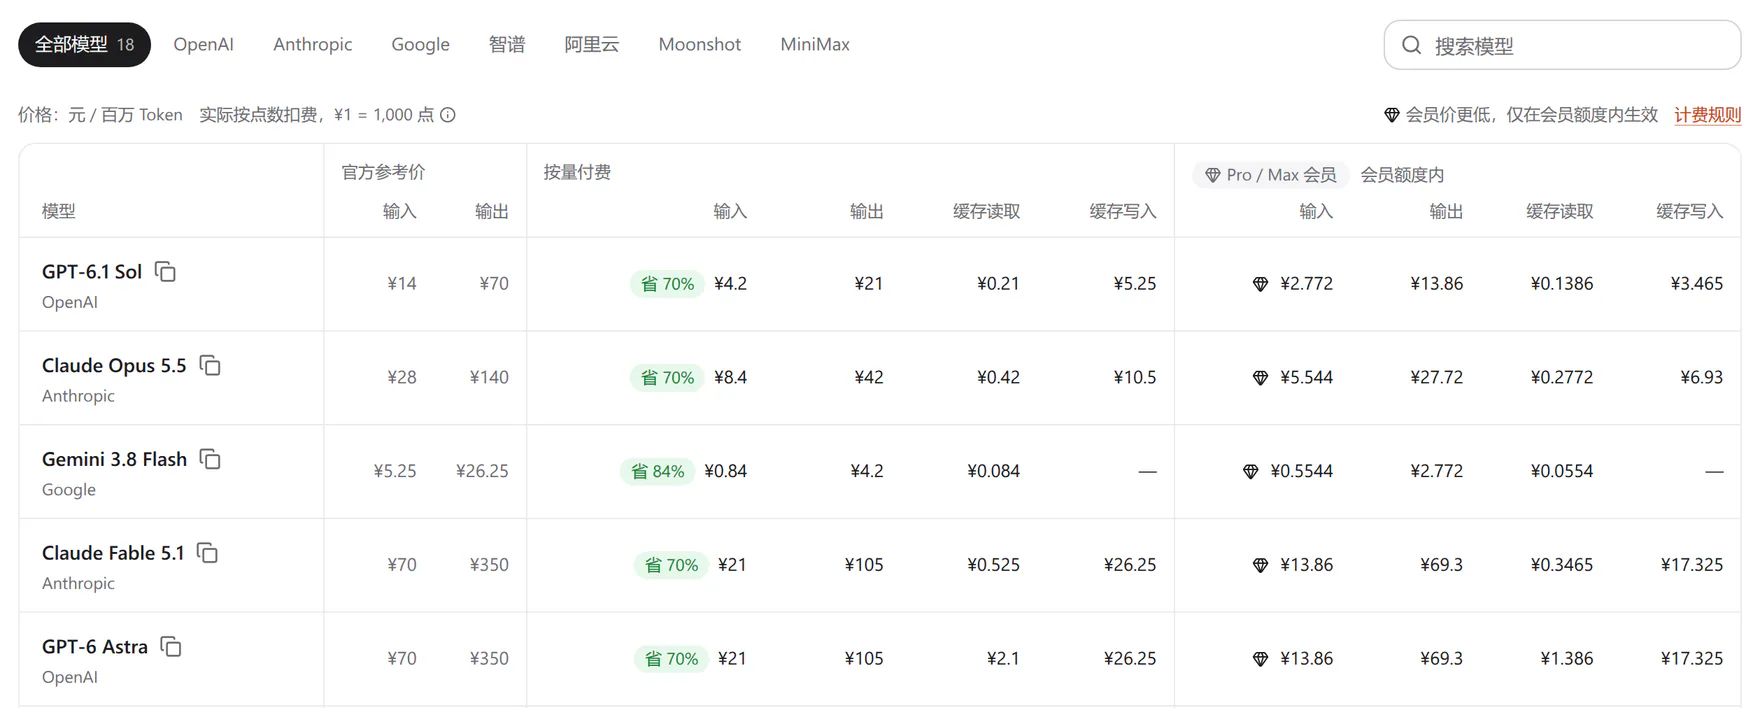
Task: Copy the Gemini 3.8 Flash model name
Action: point(210,460)
